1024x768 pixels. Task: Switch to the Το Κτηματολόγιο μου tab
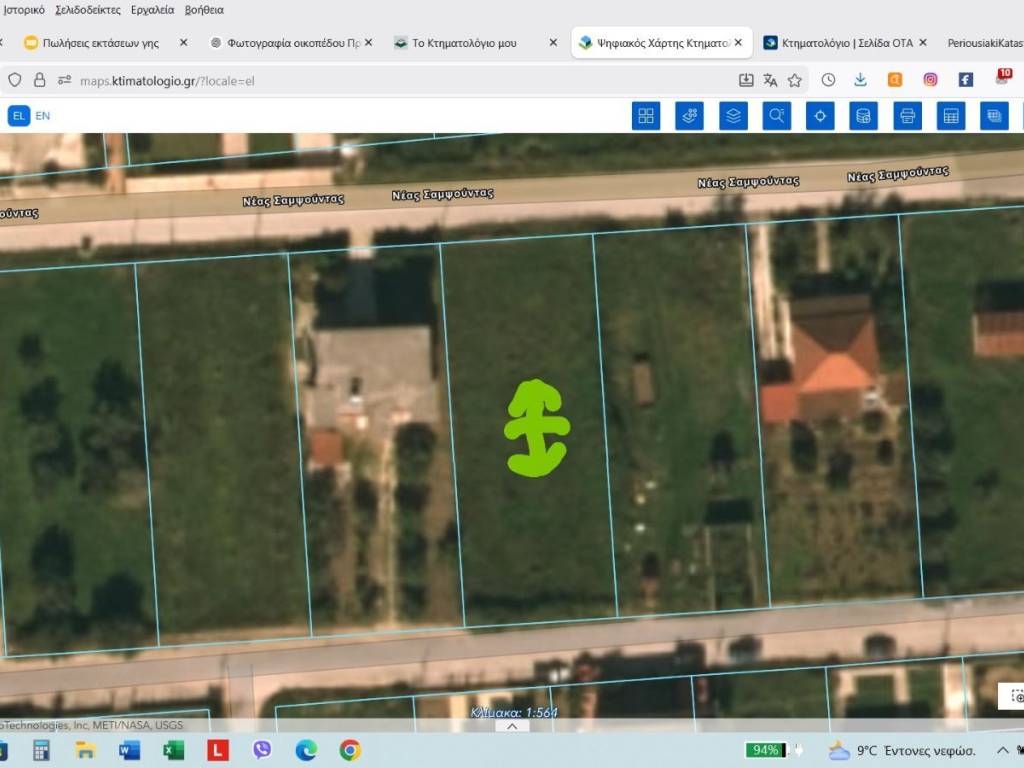click(464, 43)
